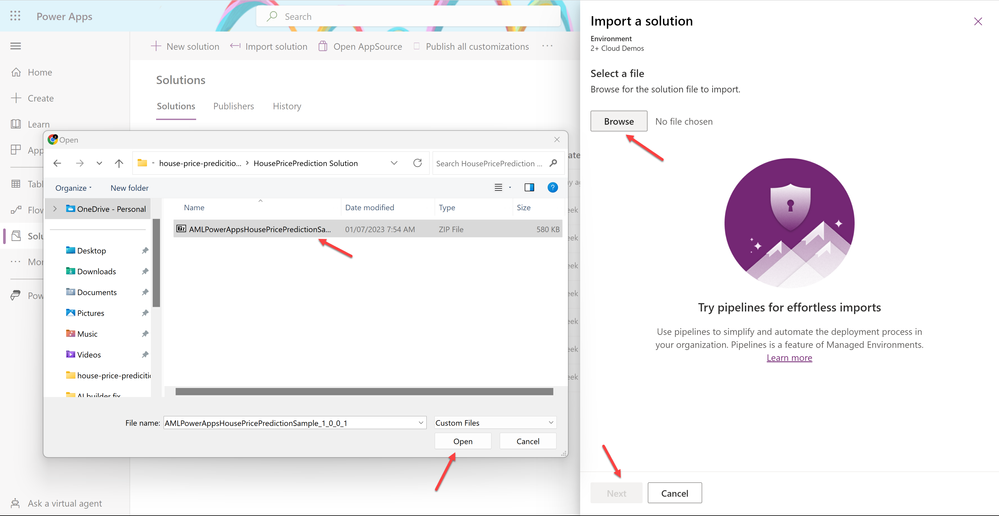This screenshot has width=999, height=516.
Task: Click Open in the file dialog
Action: tap(463, 441)
